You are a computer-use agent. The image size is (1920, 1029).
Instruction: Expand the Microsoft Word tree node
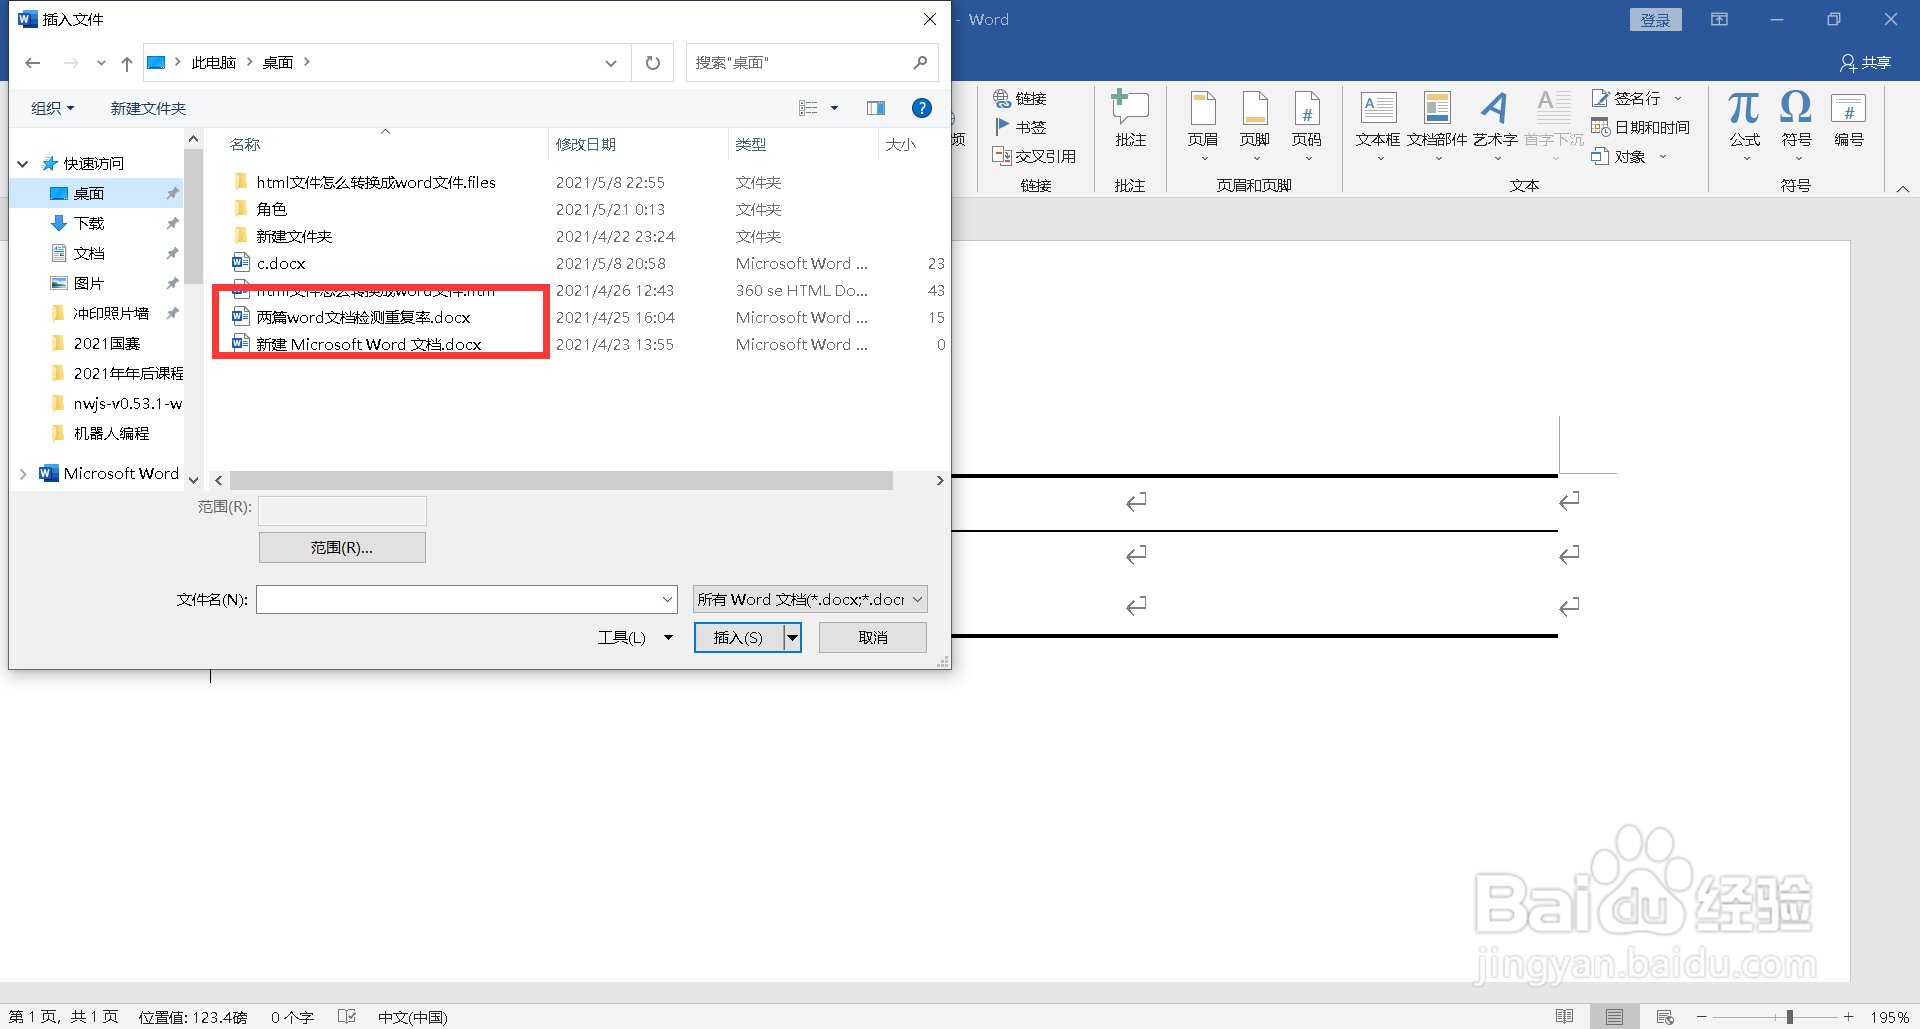coord(23,473)
